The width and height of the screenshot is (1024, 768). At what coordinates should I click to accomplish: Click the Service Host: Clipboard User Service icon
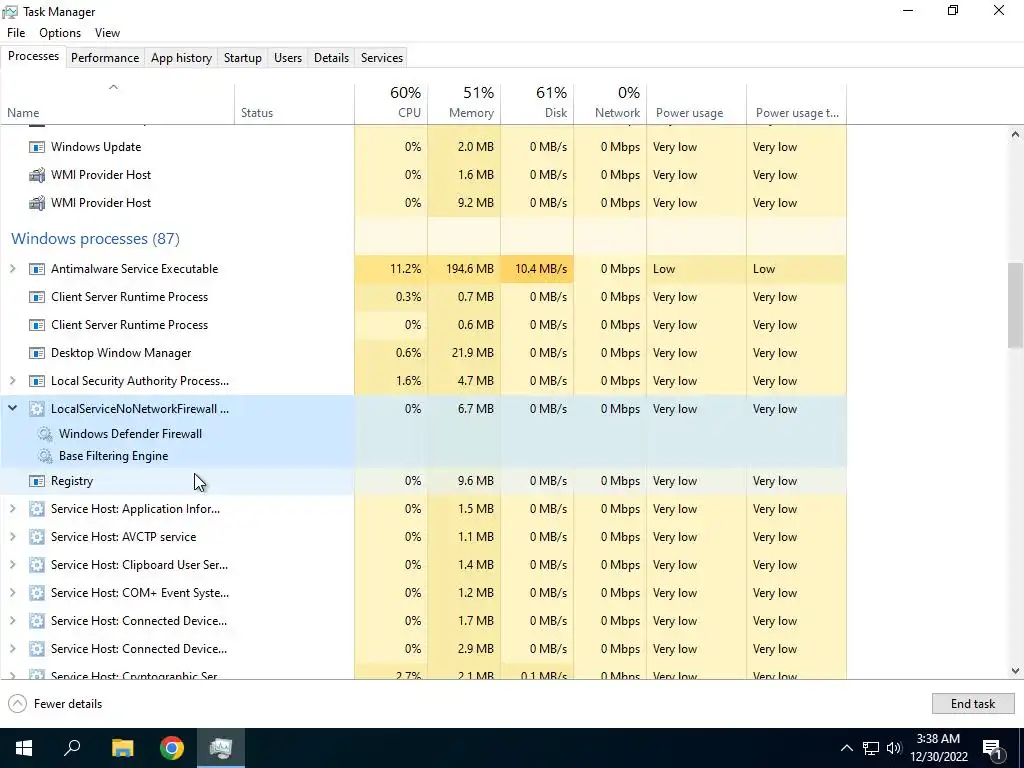tap(37, 566)
